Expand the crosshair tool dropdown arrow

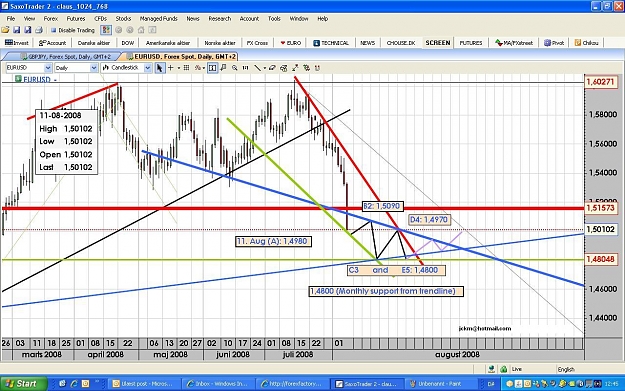(x=178, y=68)
